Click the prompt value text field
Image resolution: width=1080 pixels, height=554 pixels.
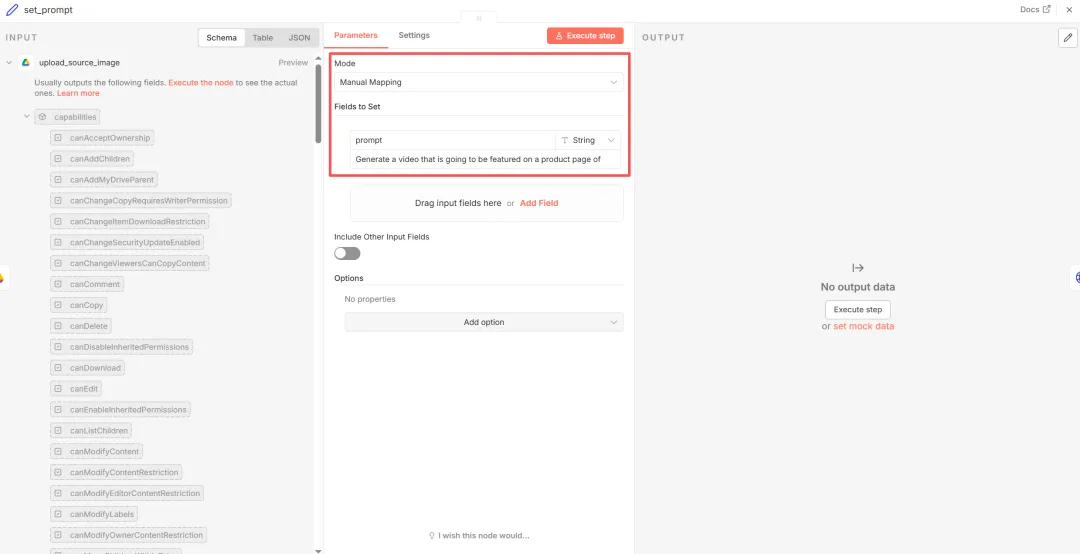pos(485,159)
